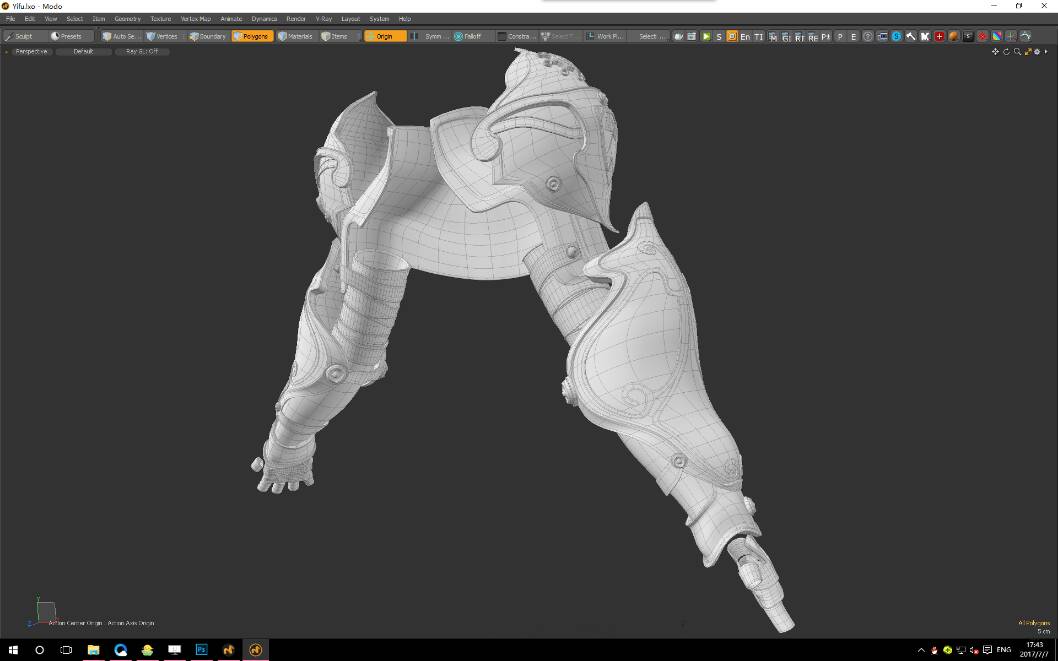Open the Work Plane dropdown
The height and width of the screenshot is (661, 1058).
605,36
